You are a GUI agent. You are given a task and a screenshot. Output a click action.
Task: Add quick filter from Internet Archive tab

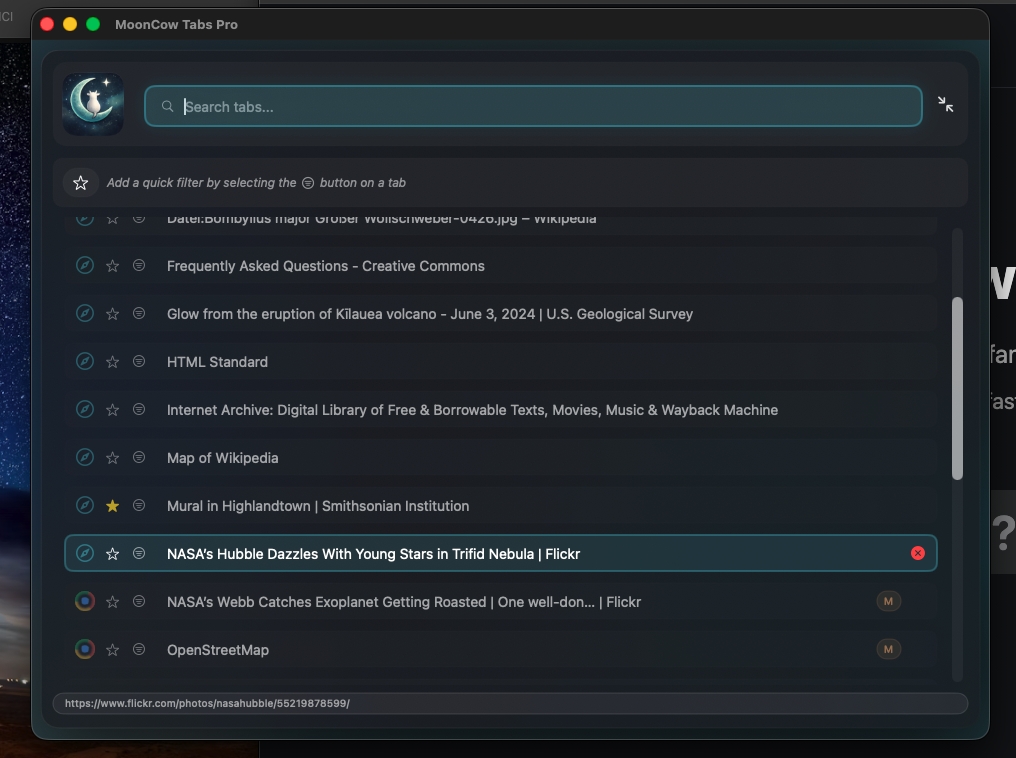(139, 409)
